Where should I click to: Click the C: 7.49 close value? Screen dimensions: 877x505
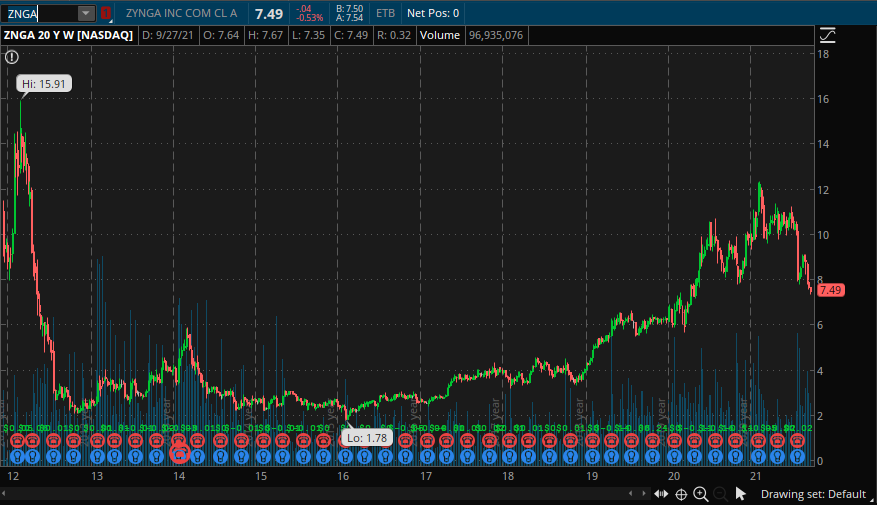pos(351,35)
